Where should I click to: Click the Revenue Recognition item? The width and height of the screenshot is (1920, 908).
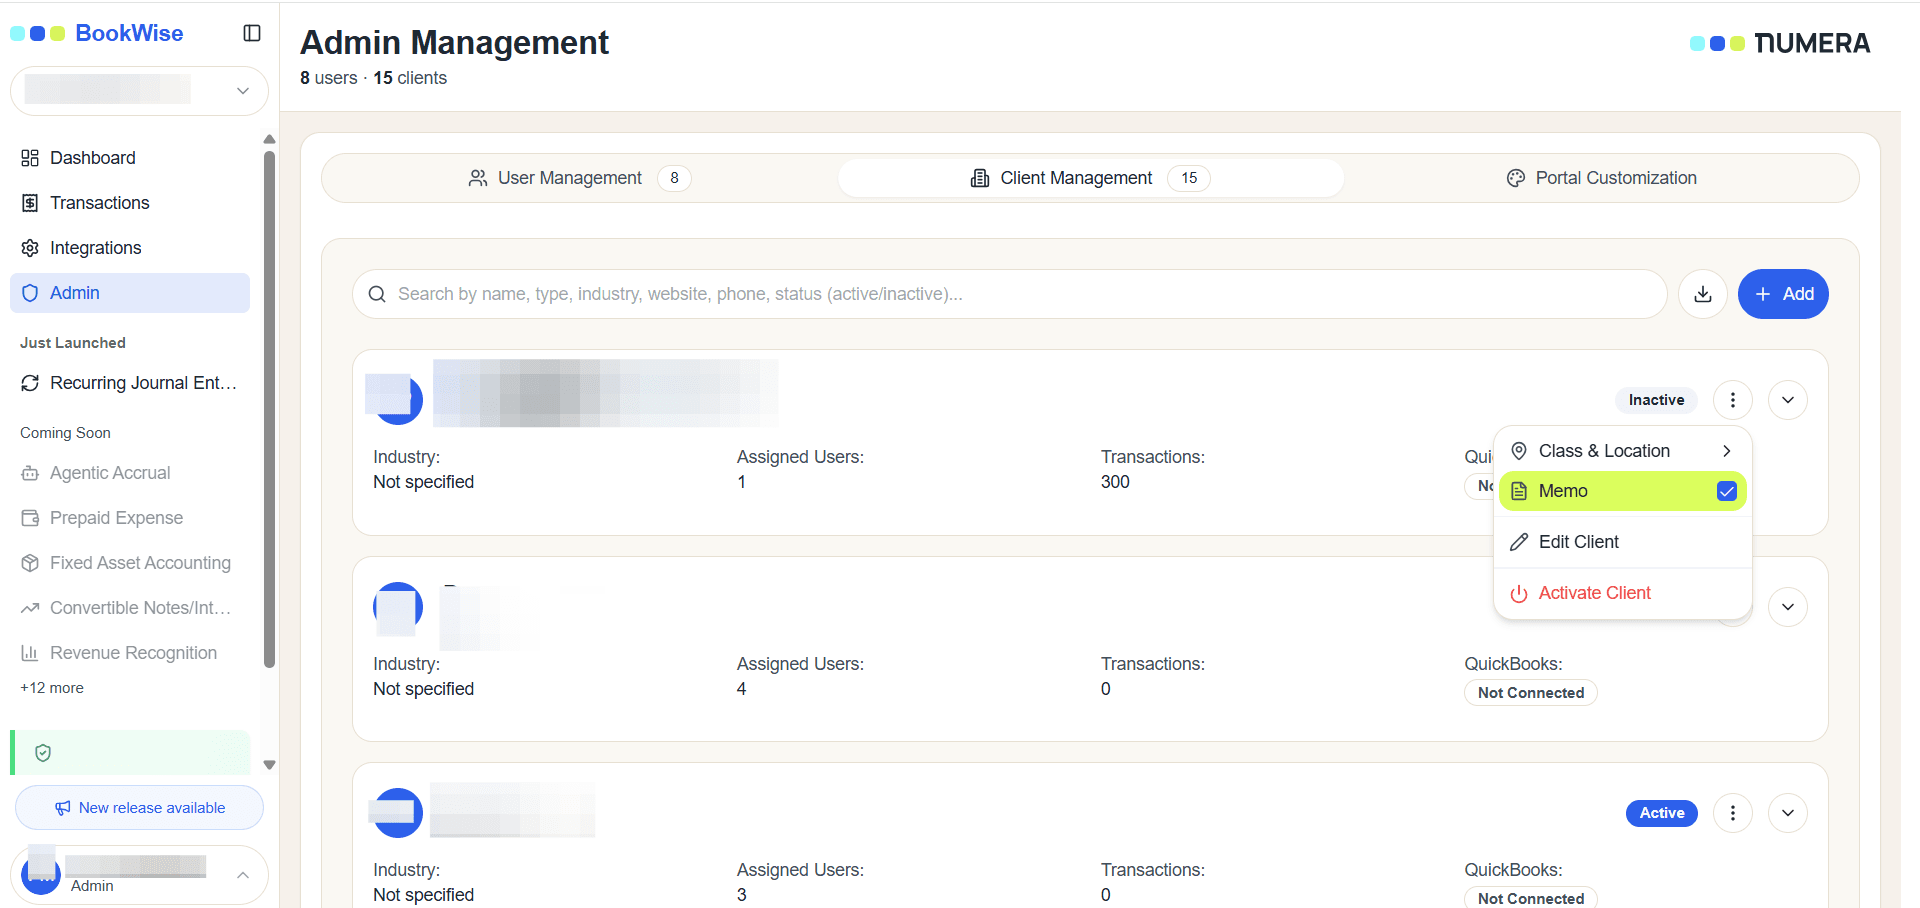130,653
